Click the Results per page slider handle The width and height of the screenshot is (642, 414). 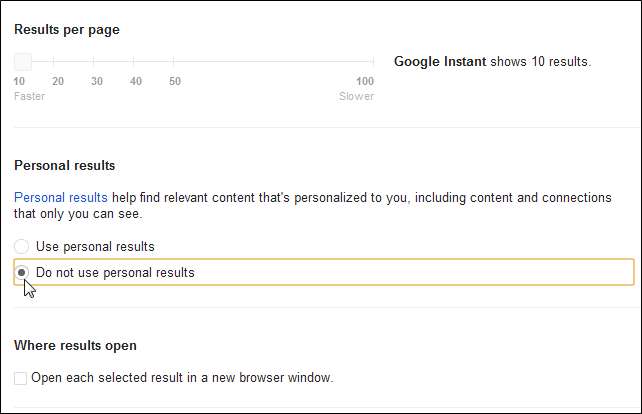tap(23, 62)
